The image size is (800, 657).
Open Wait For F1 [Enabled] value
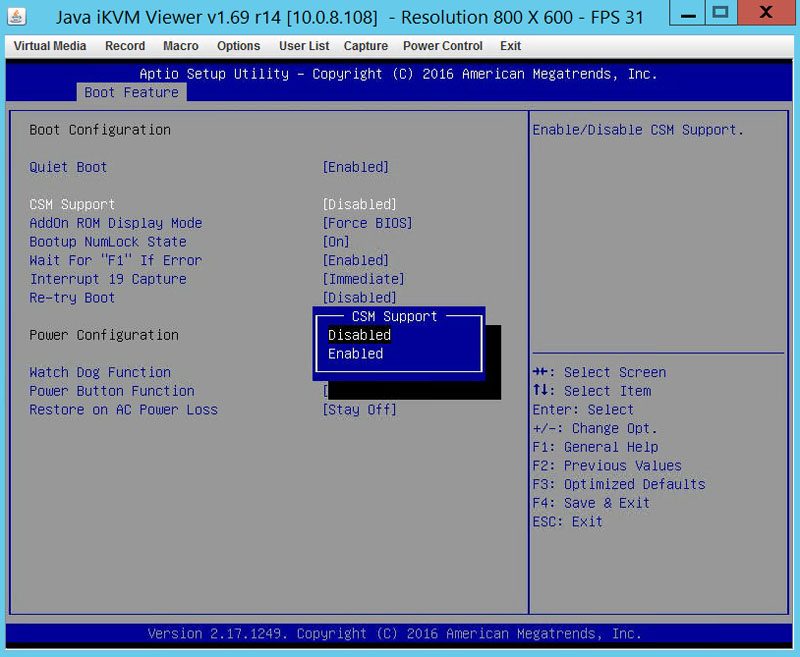coord(356,261)
